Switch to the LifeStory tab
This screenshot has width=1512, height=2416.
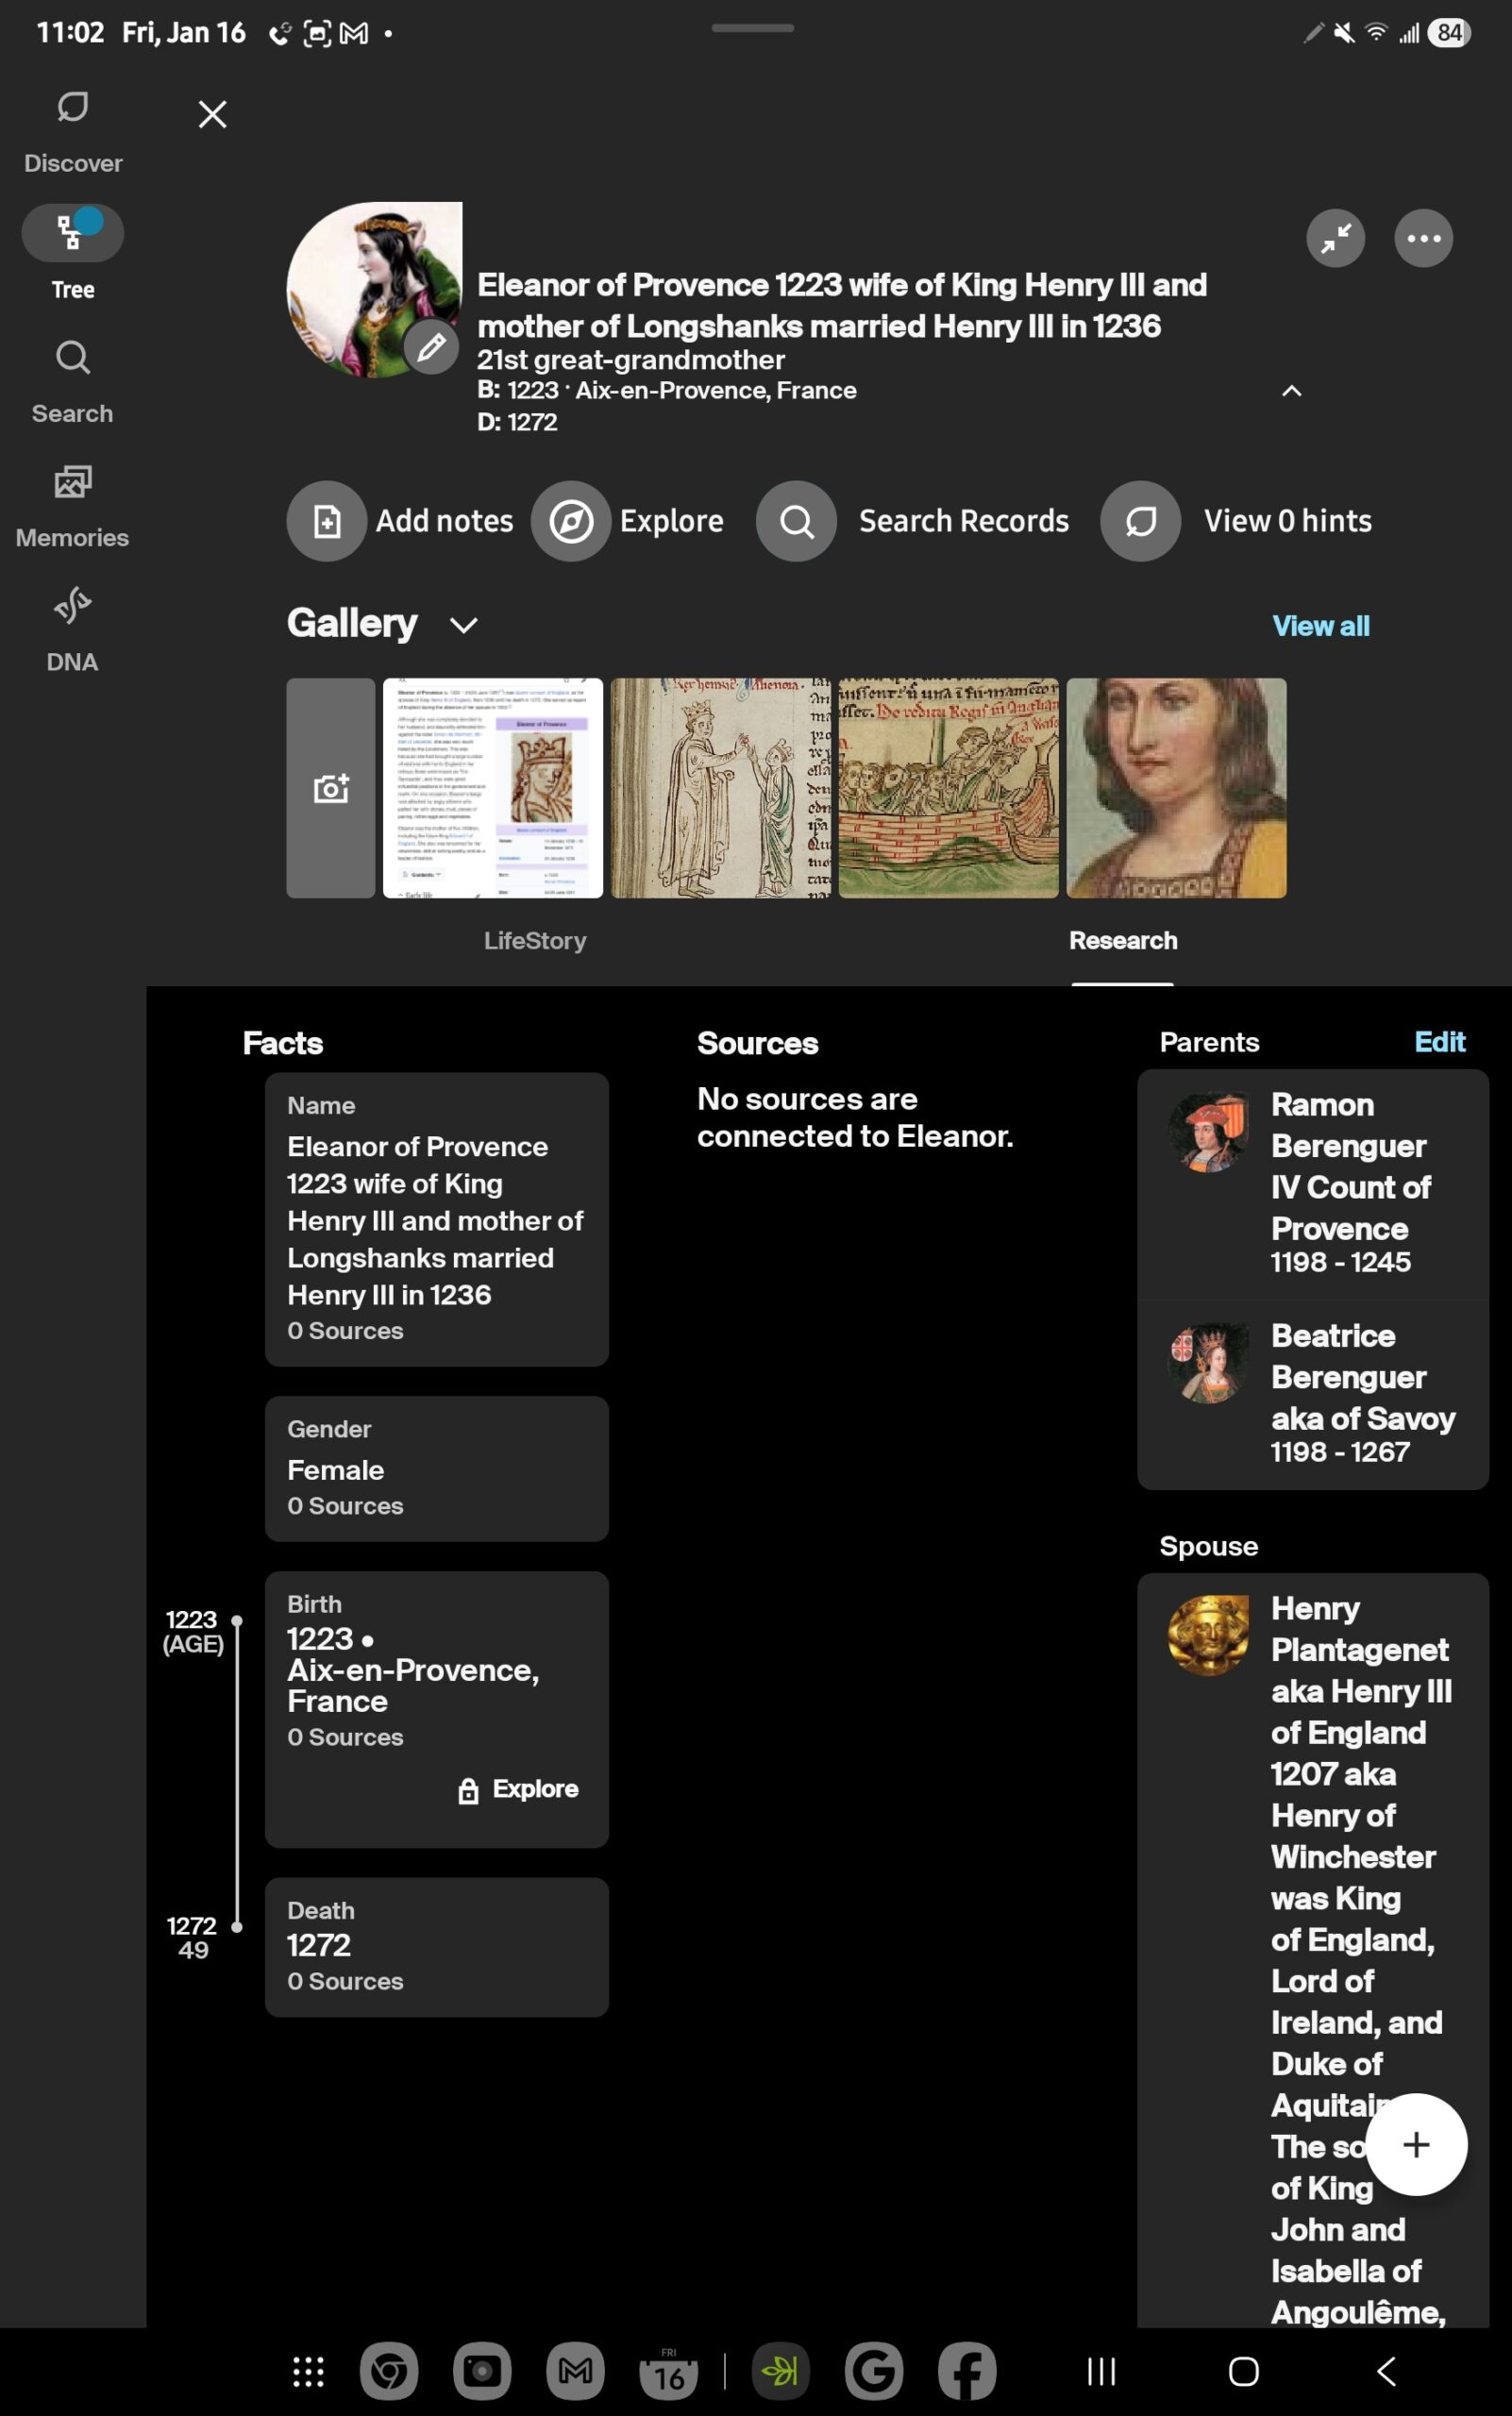536,940
